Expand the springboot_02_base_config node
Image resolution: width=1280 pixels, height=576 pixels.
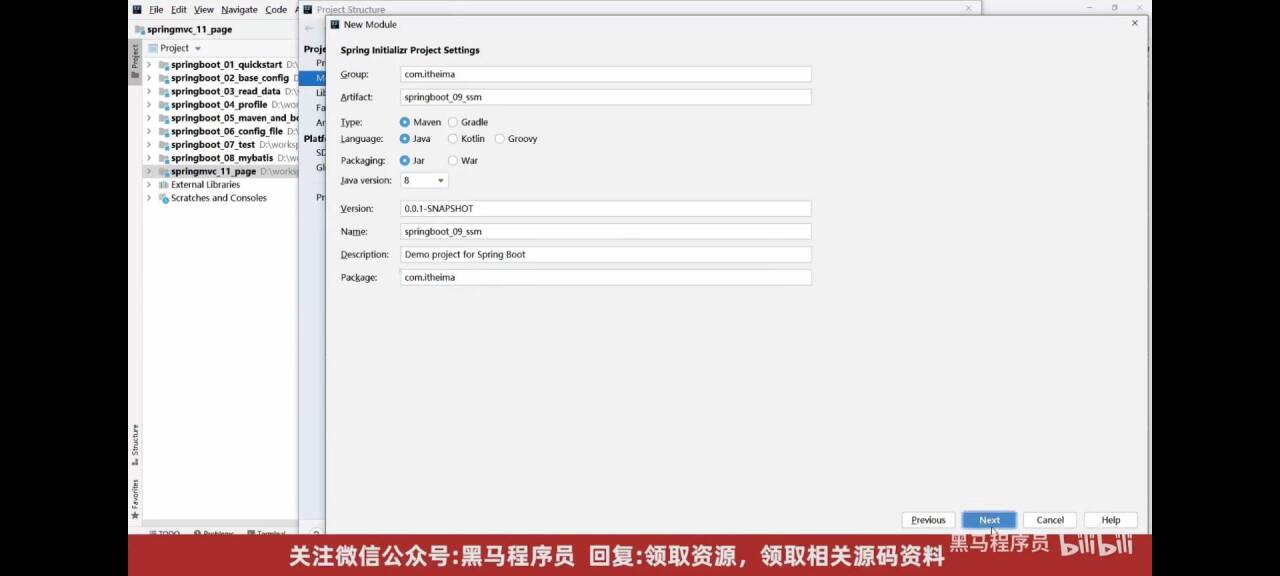149,78
